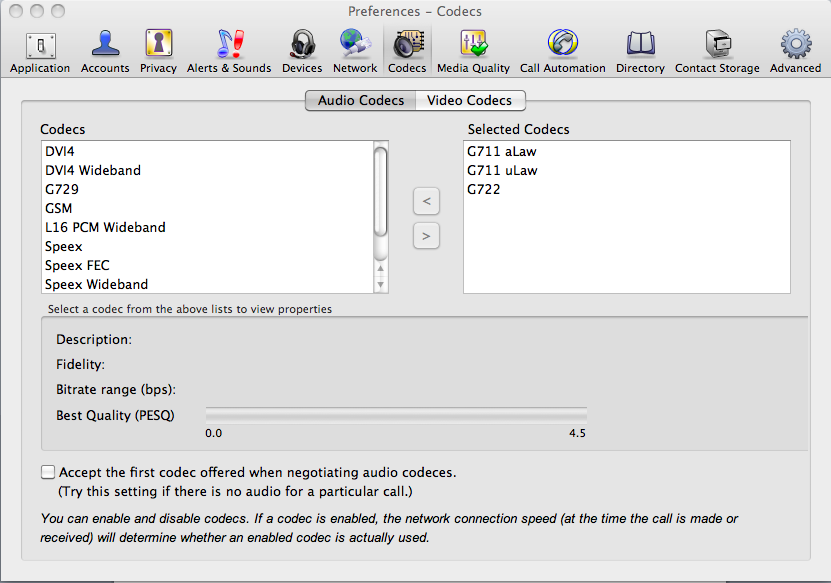The width and height of the screenshot is (831, 583).
Task: Open the Devices headset preferences
Action: (302, 52)
